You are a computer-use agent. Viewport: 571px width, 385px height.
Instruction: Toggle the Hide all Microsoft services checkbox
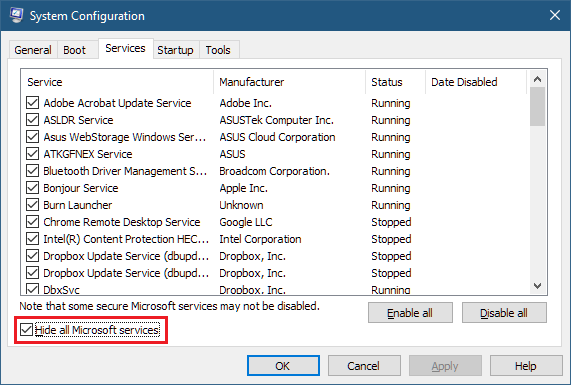[26, 330]
